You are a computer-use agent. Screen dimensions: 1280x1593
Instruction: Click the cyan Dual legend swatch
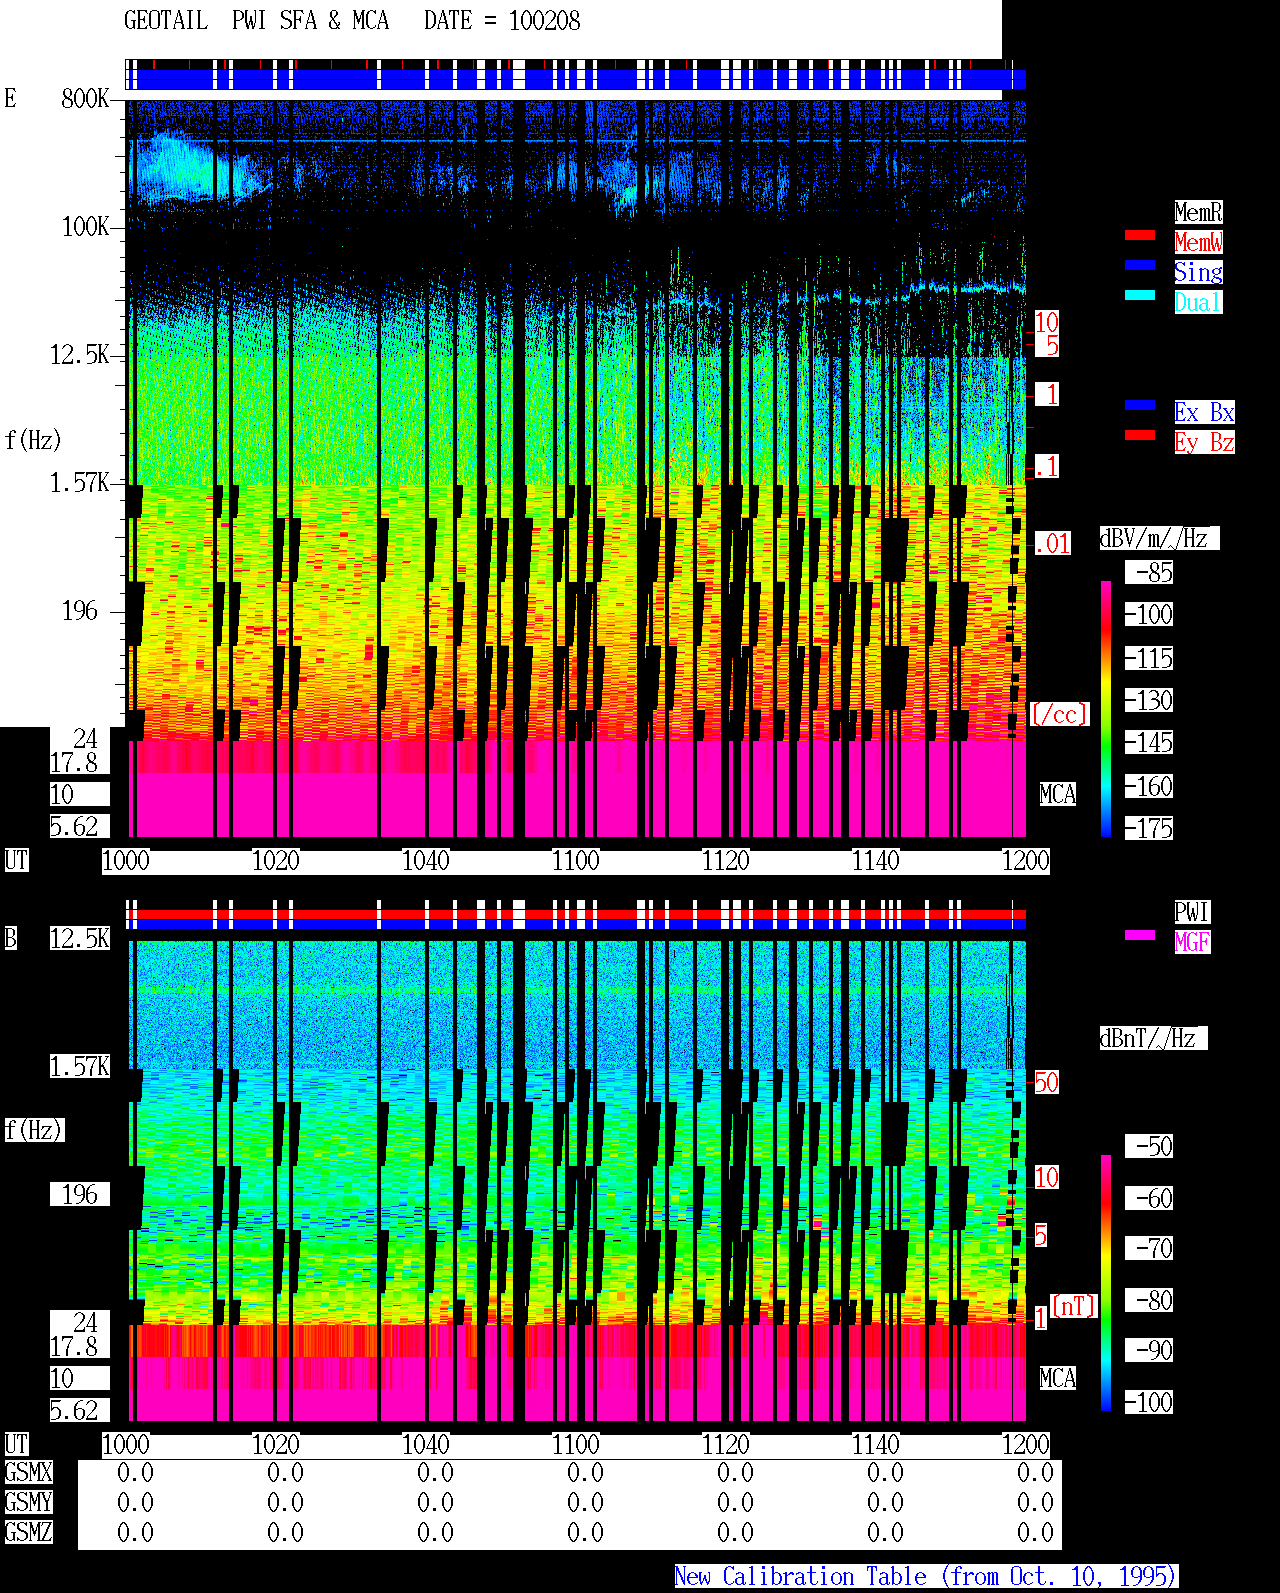pos(1140,295)
